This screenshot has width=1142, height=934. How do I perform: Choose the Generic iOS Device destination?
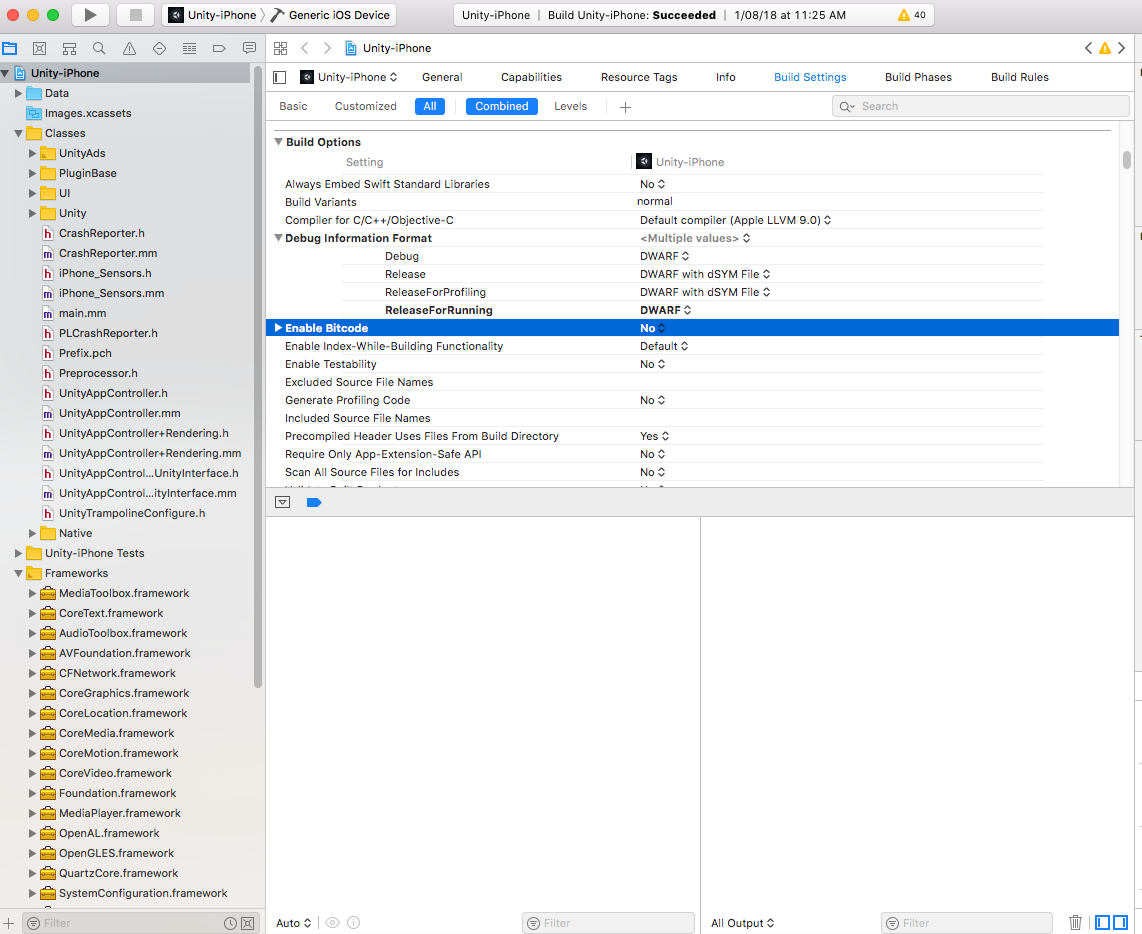330,15
